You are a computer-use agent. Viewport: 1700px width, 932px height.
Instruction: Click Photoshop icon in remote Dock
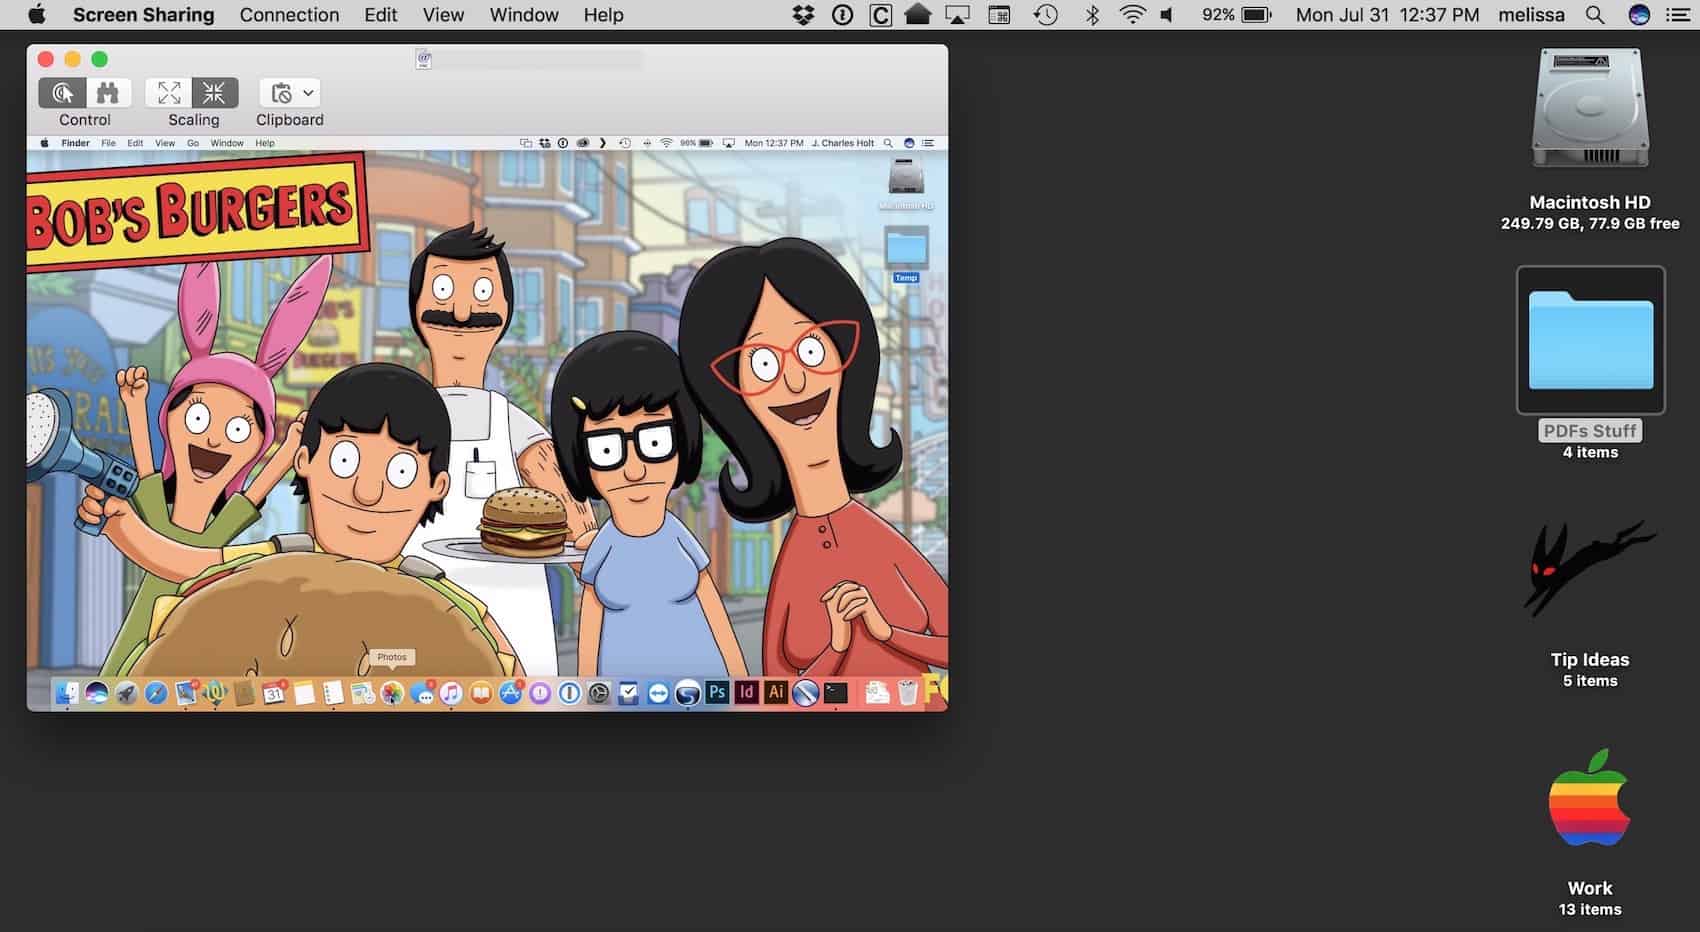point(717,692)
